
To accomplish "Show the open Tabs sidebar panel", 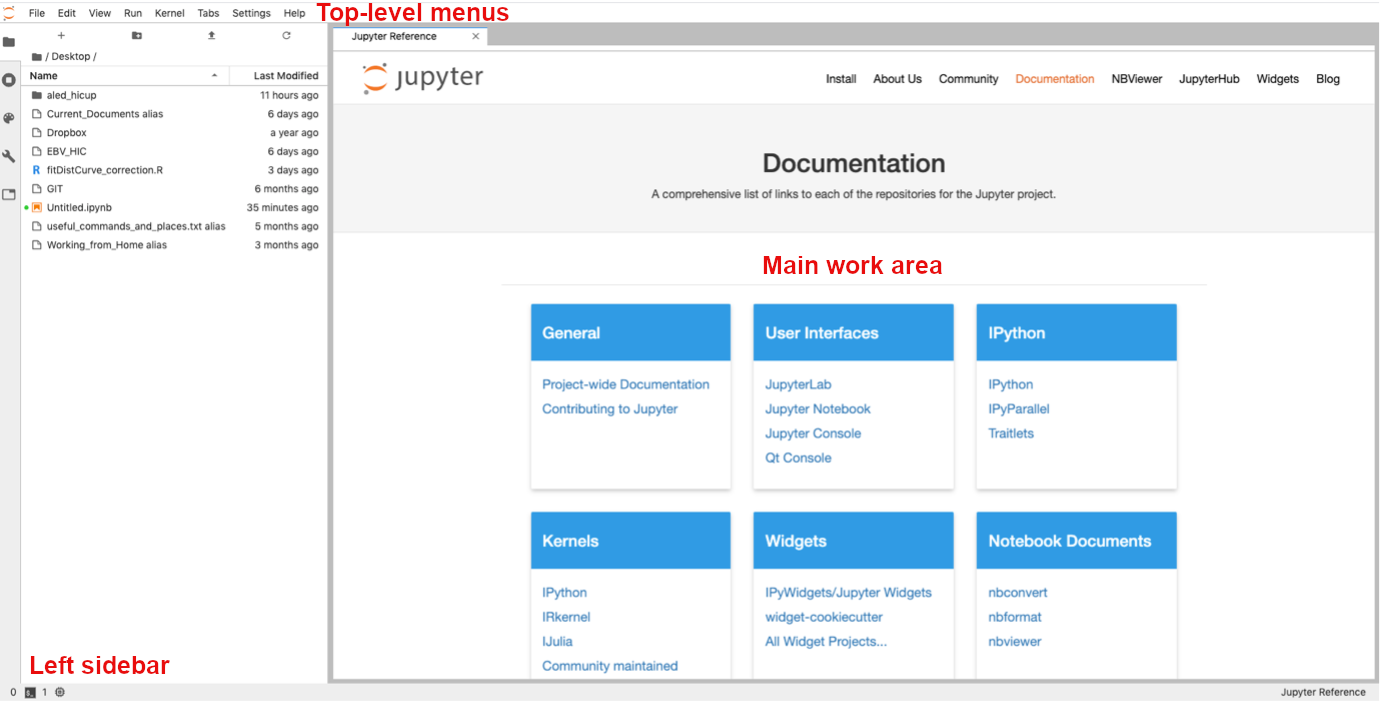I will [x=9, y=194].
